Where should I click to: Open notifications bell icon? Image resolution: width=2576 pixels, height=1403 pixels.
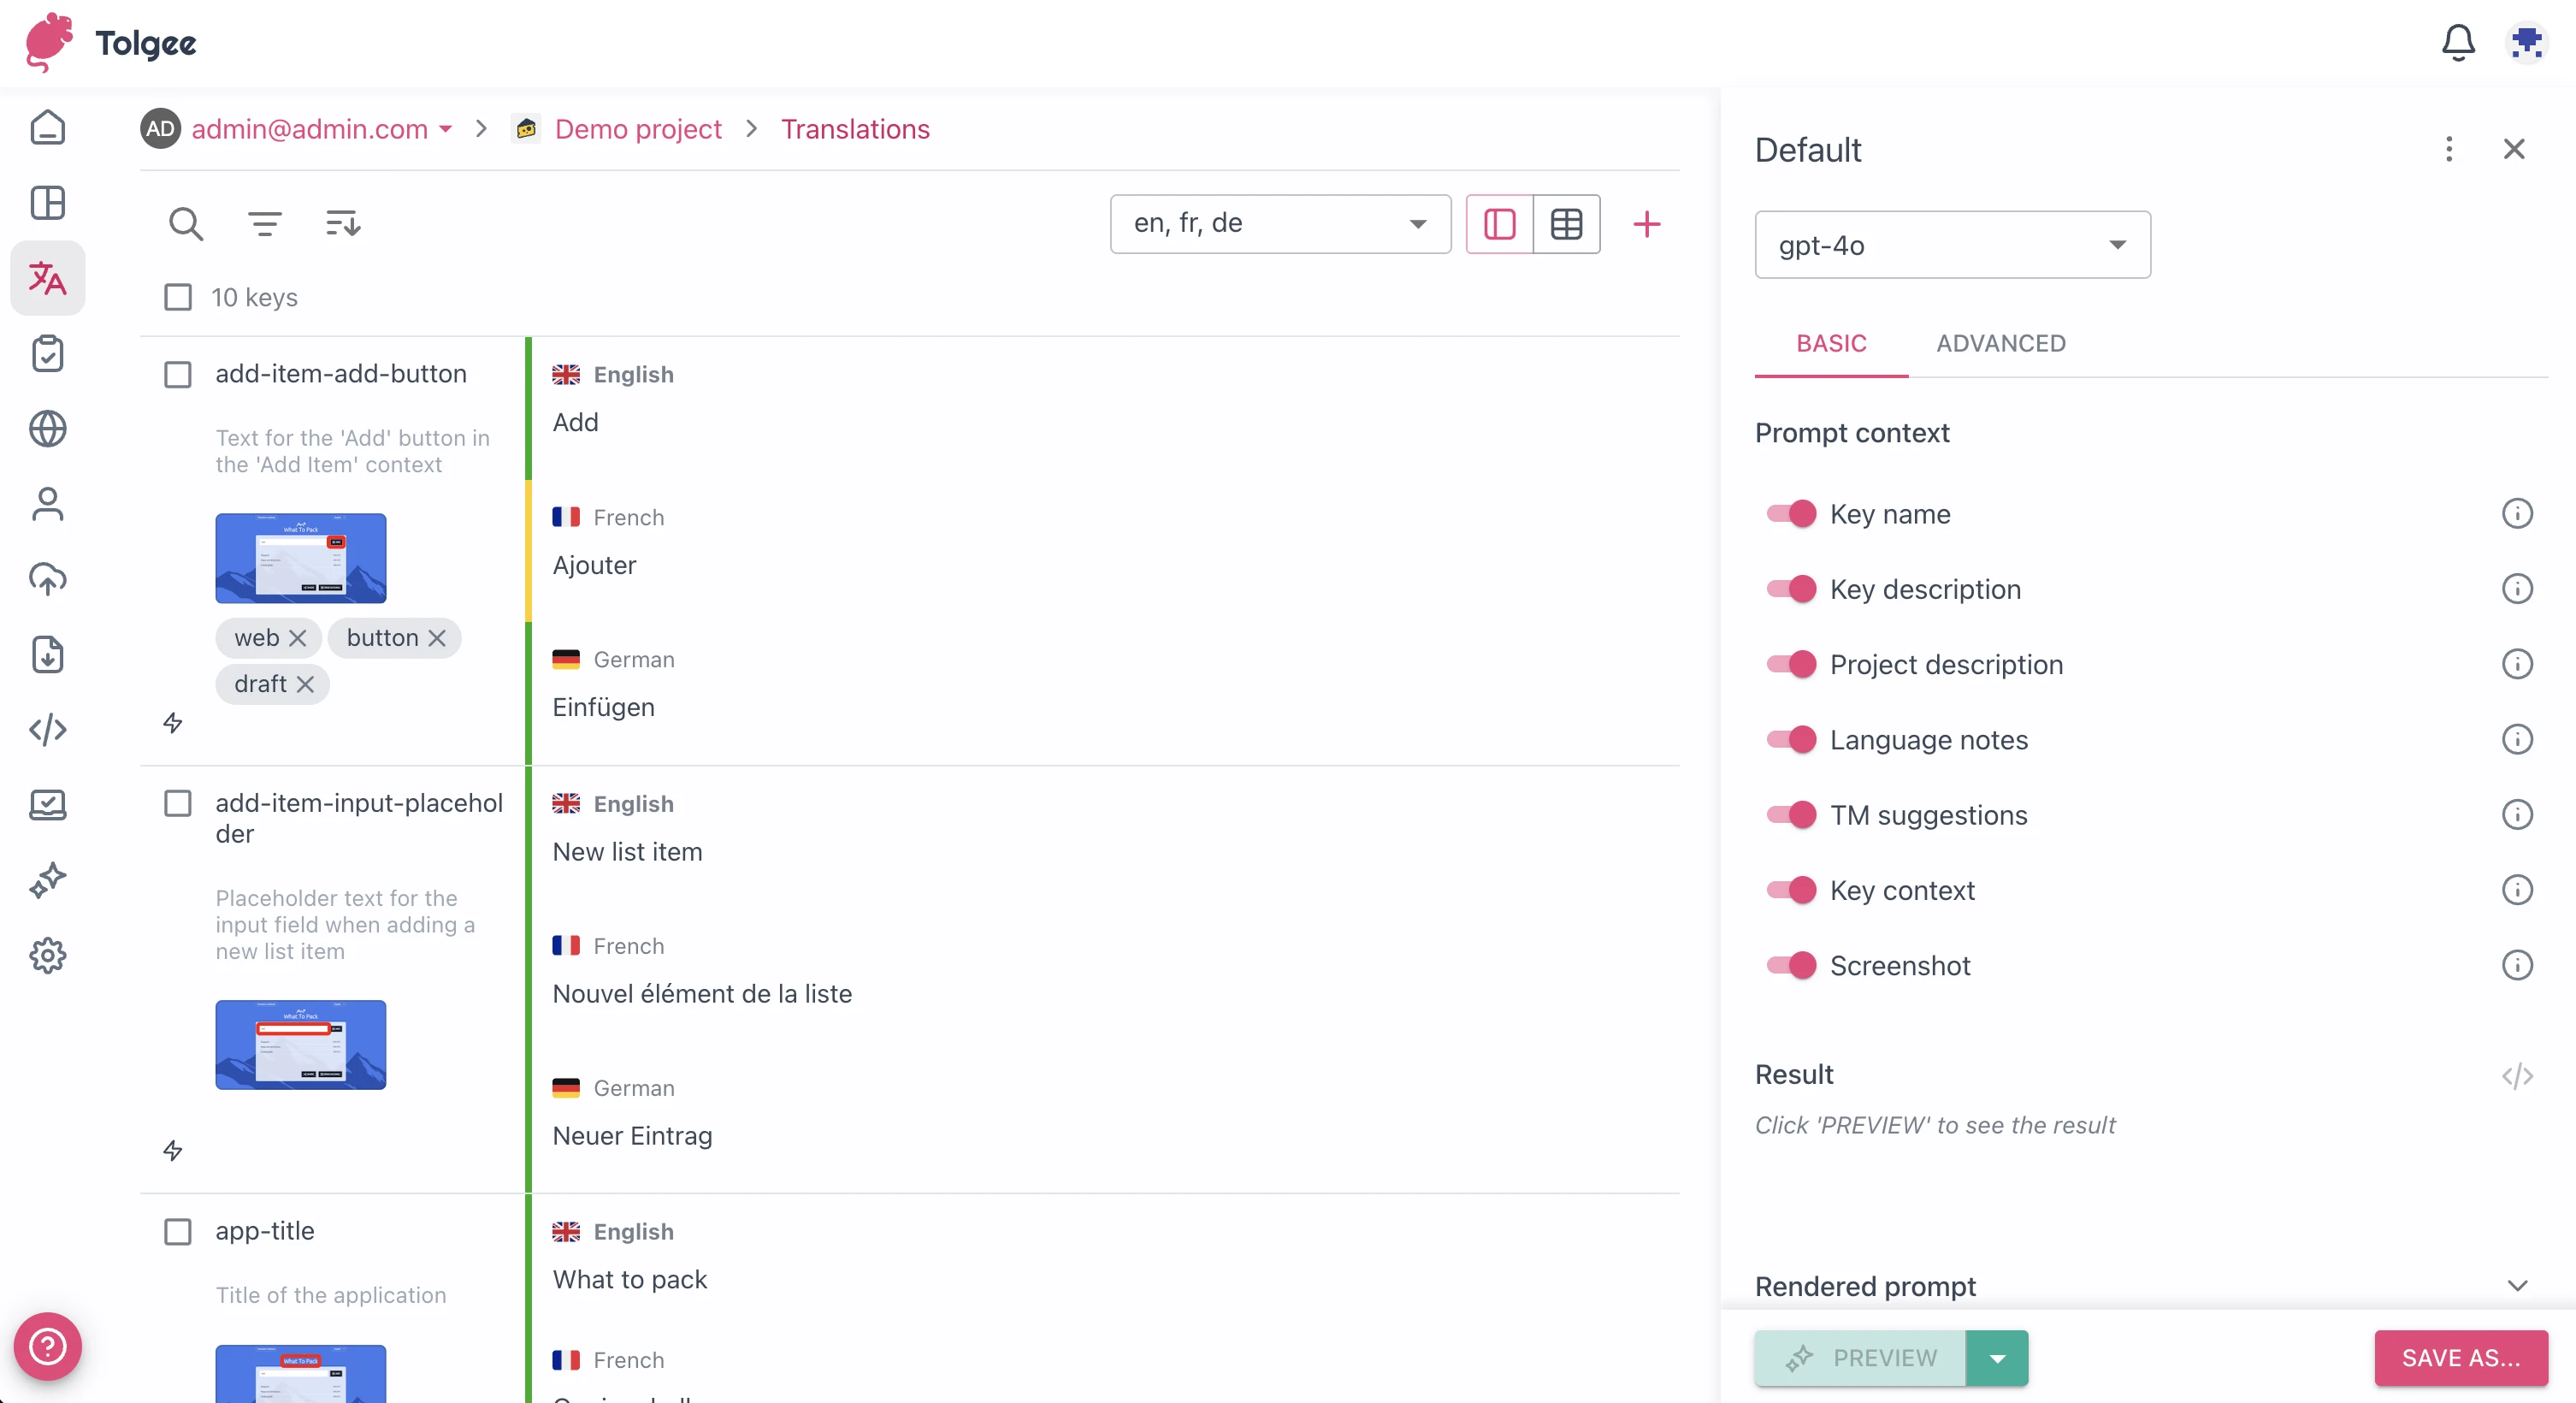pos(2457,43)
